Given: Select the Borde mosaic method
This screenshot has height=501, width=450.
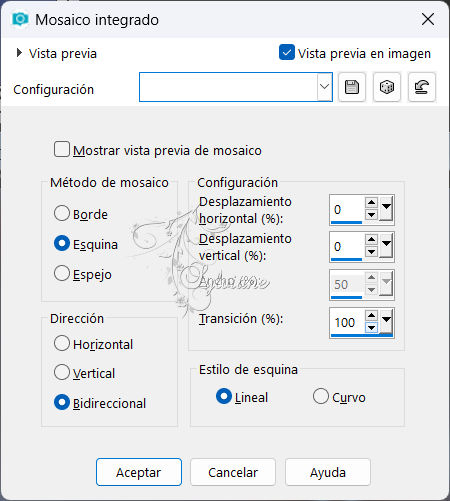Looking at the screenshot, I should click(62, 213).
